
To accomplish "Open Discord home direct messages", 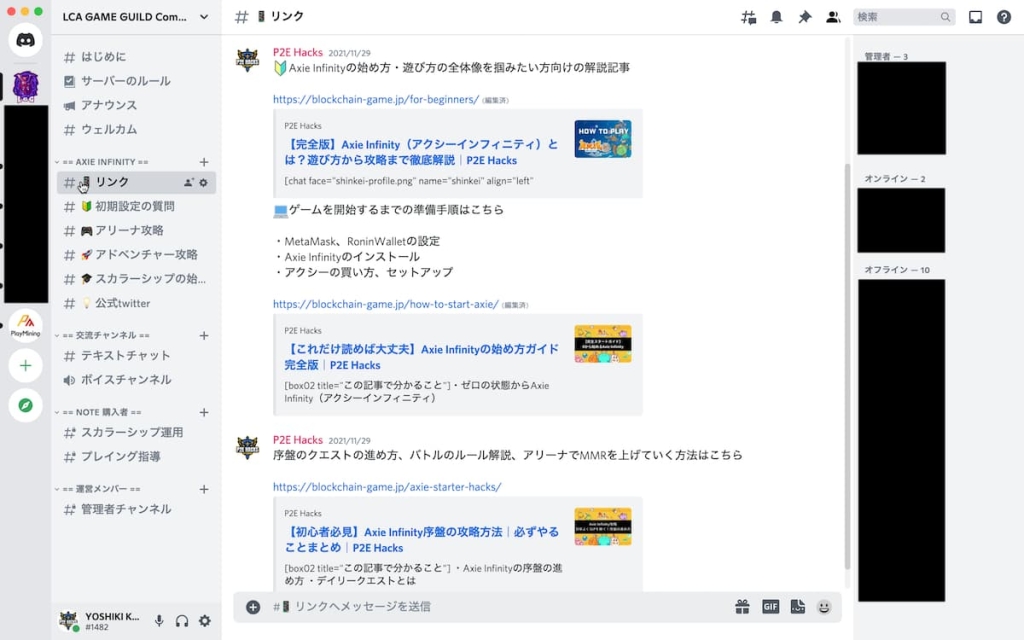I will 26,40.
